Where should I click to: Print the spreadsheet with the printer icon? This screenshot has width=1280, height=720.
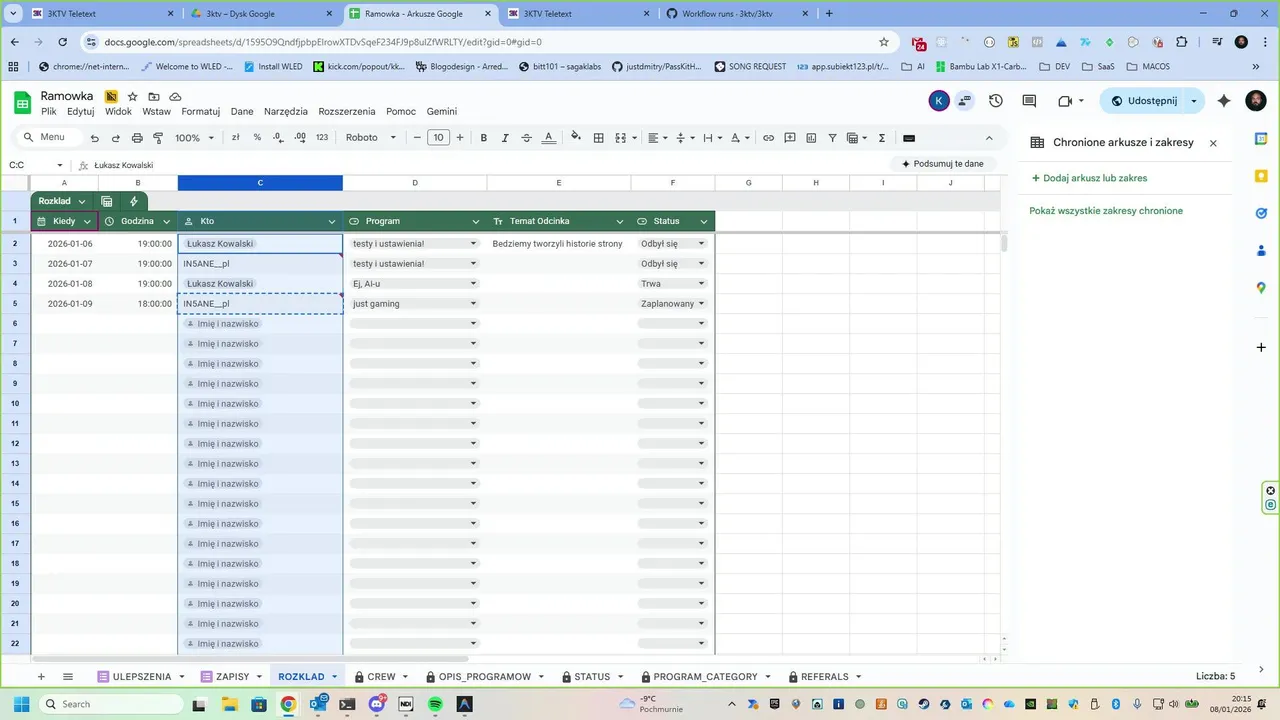(x=137, y=138)
